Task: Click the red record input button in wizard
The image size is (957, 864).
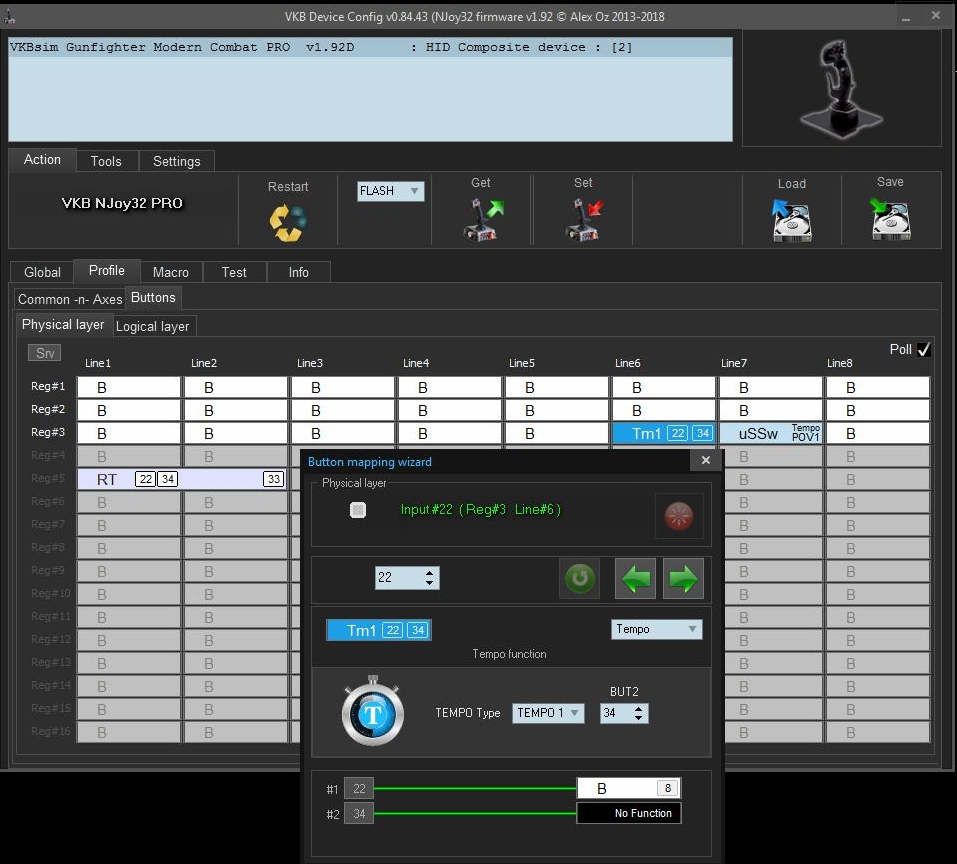Action: (678, 516)
